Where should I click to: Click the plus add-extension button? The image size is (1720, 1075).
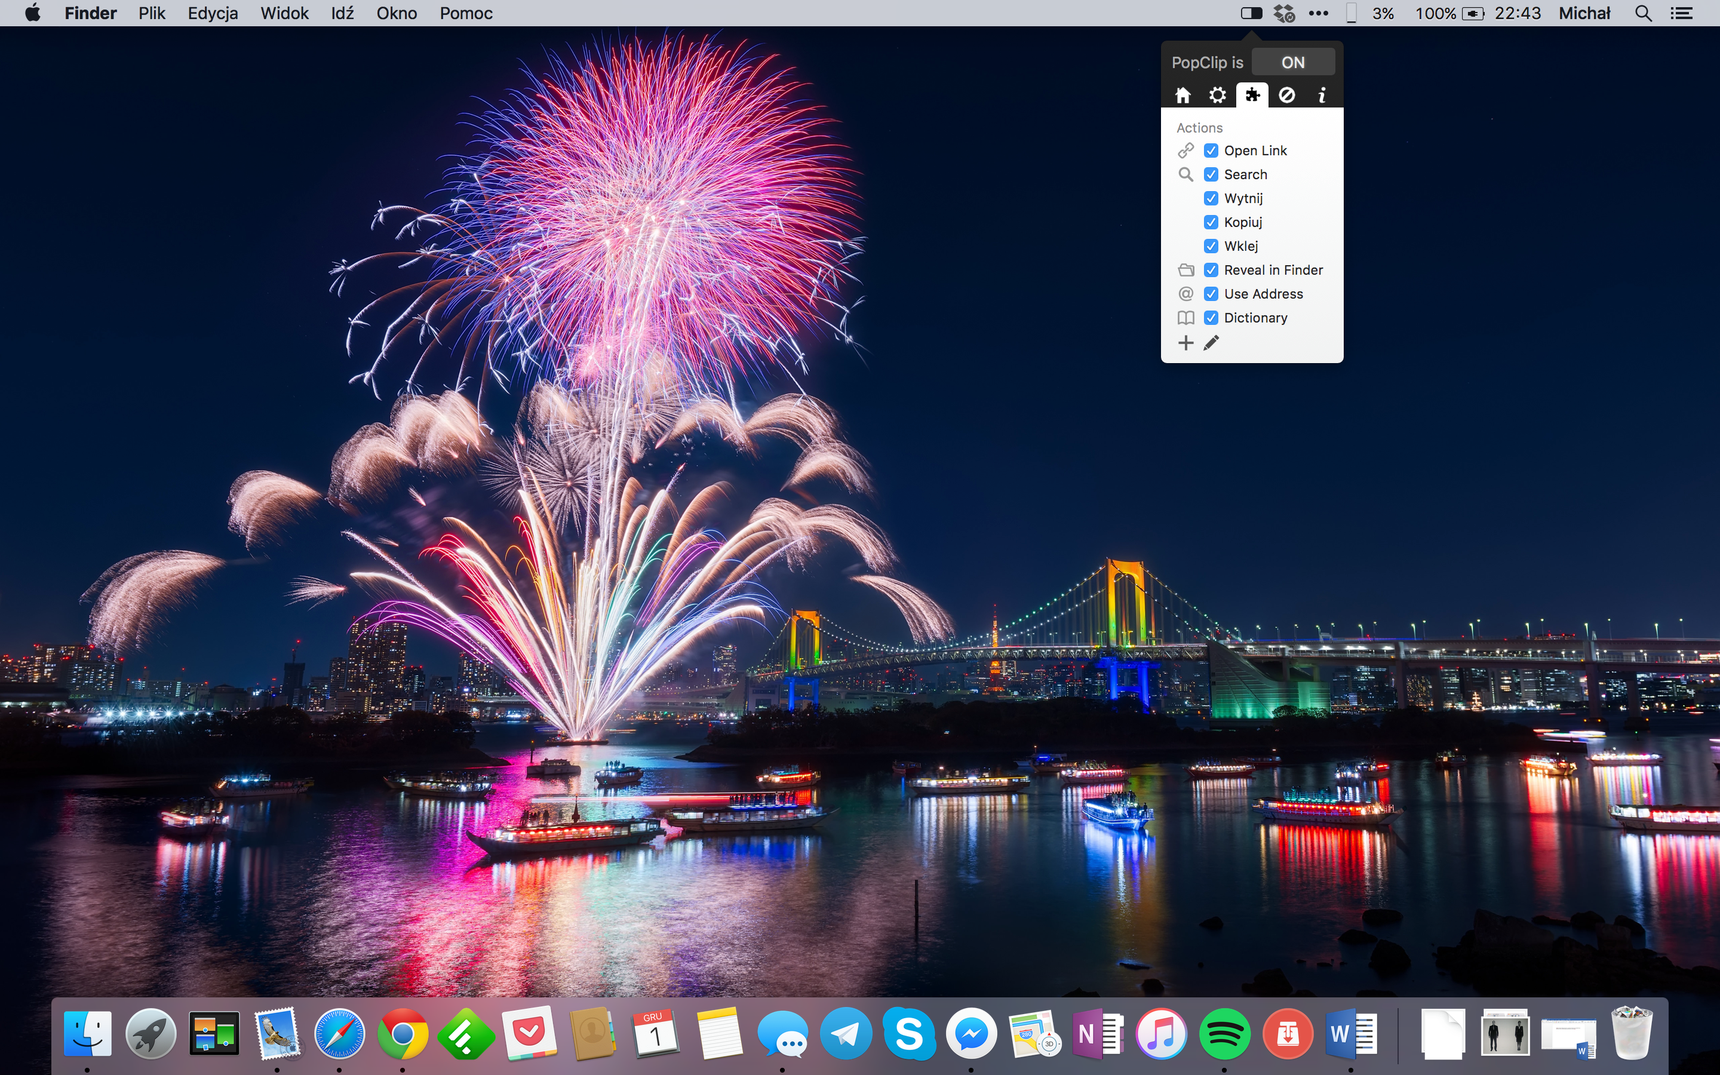point(1185,343)
